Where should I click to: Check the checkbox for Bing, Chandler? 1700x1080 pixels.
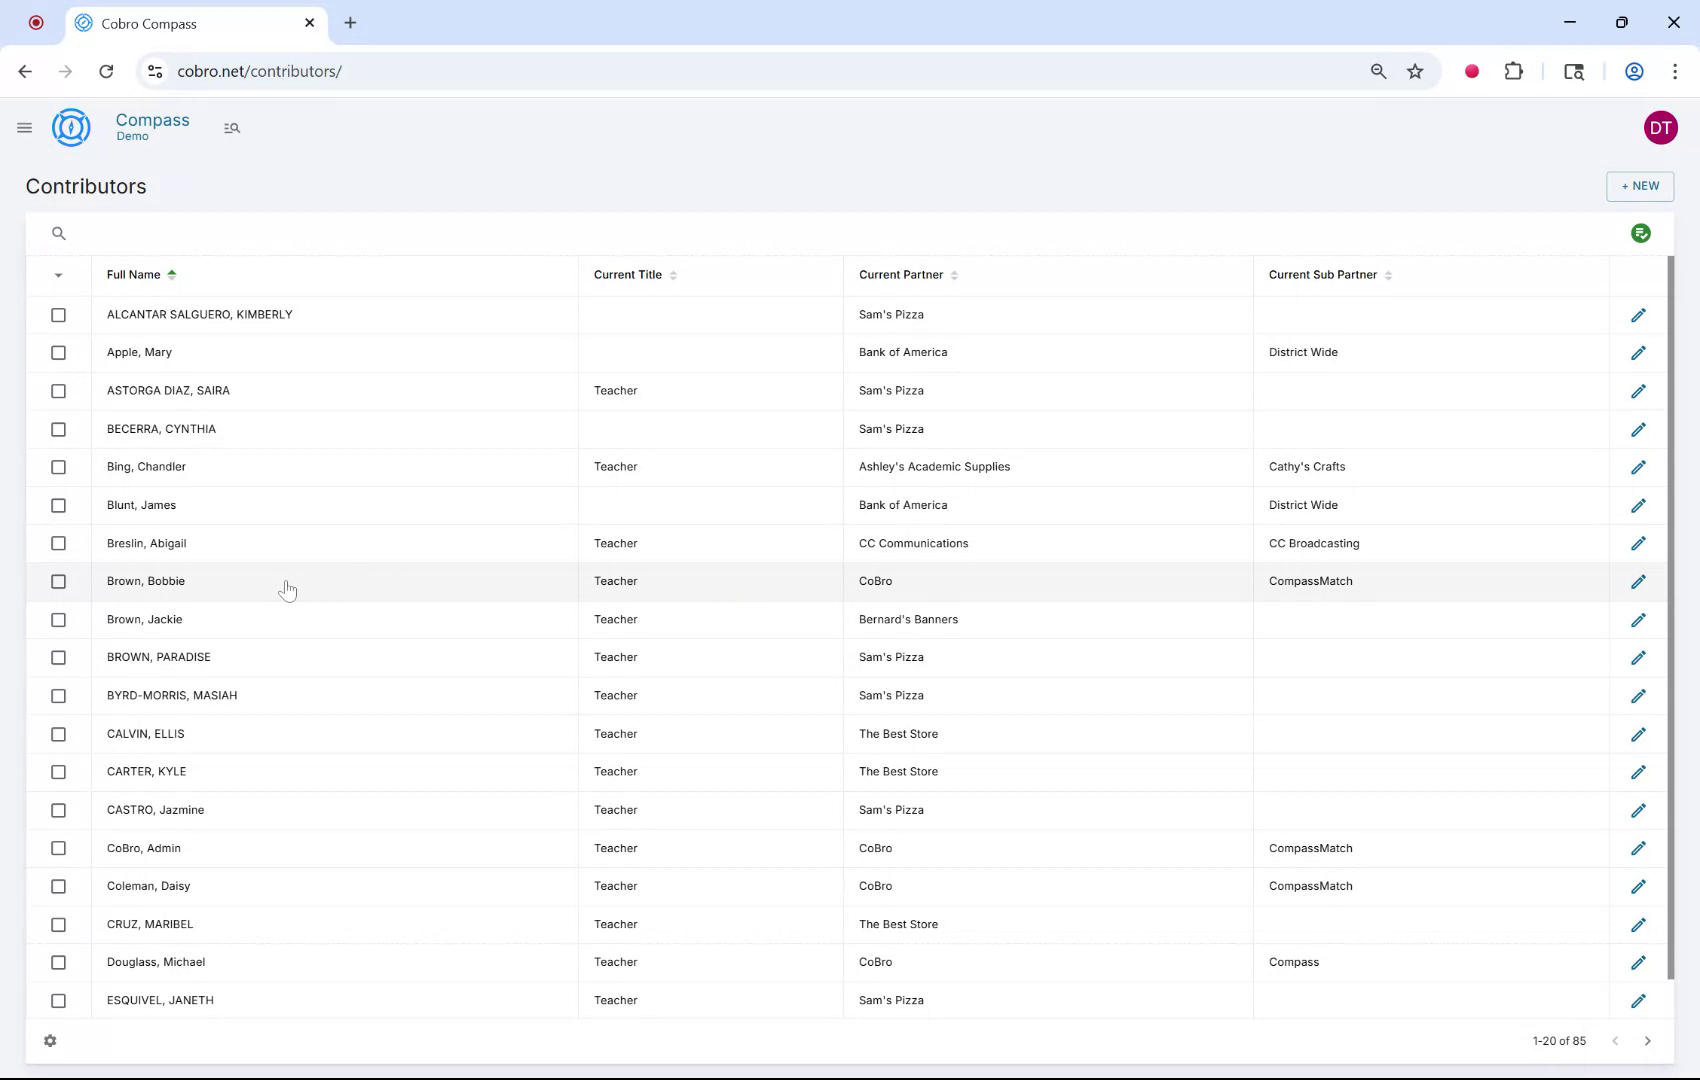coord(58,467)
